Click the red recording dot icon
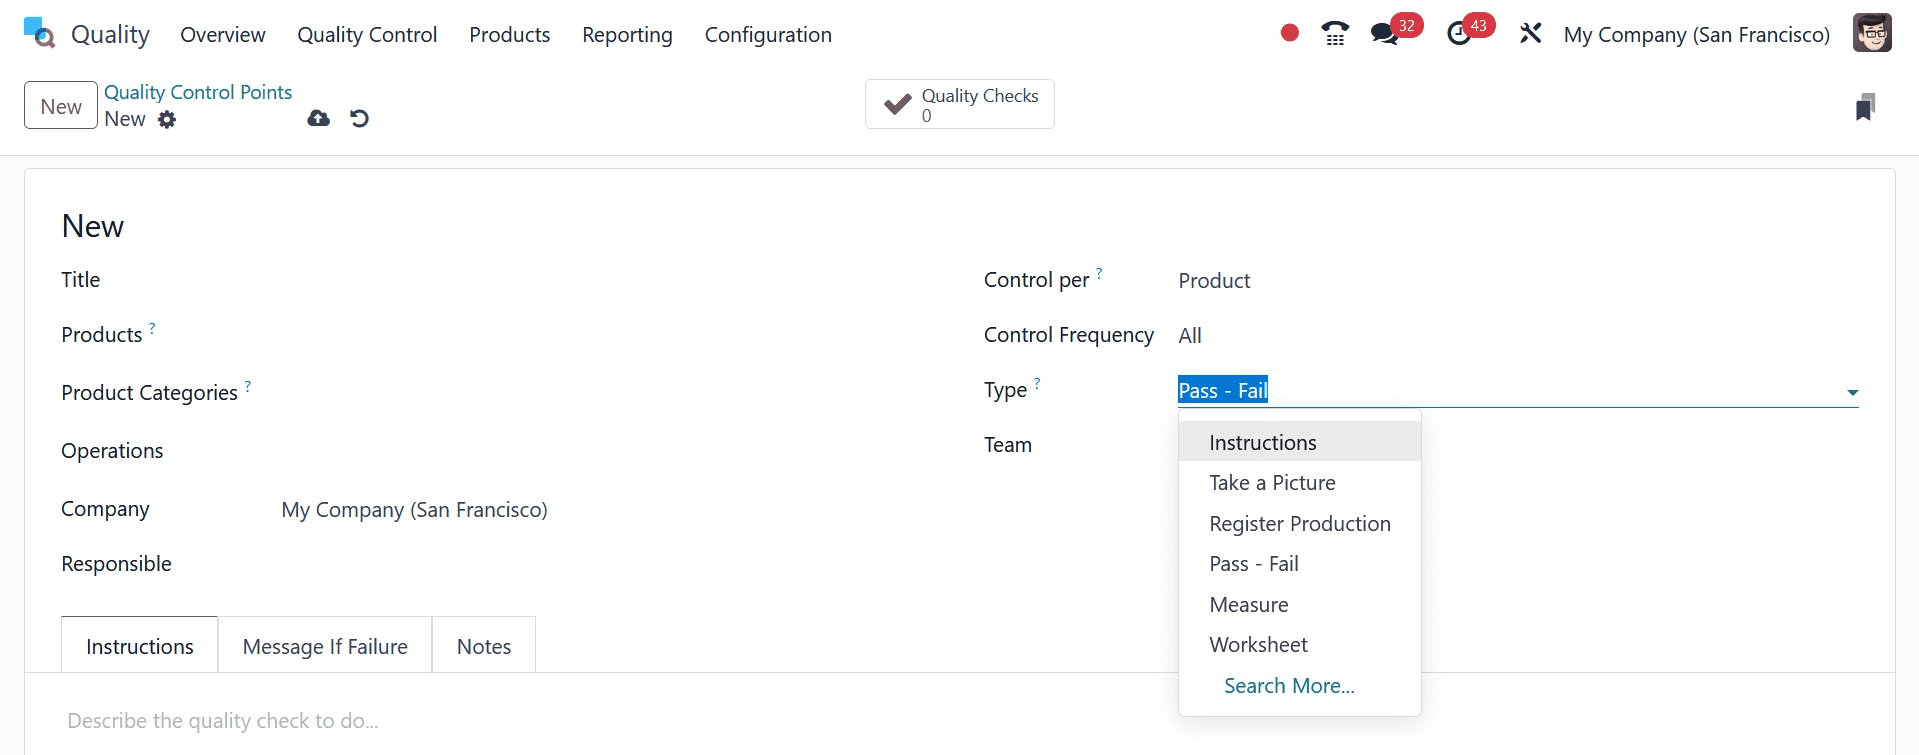Screen dimensions: 1919x755 pos(1289,33)
